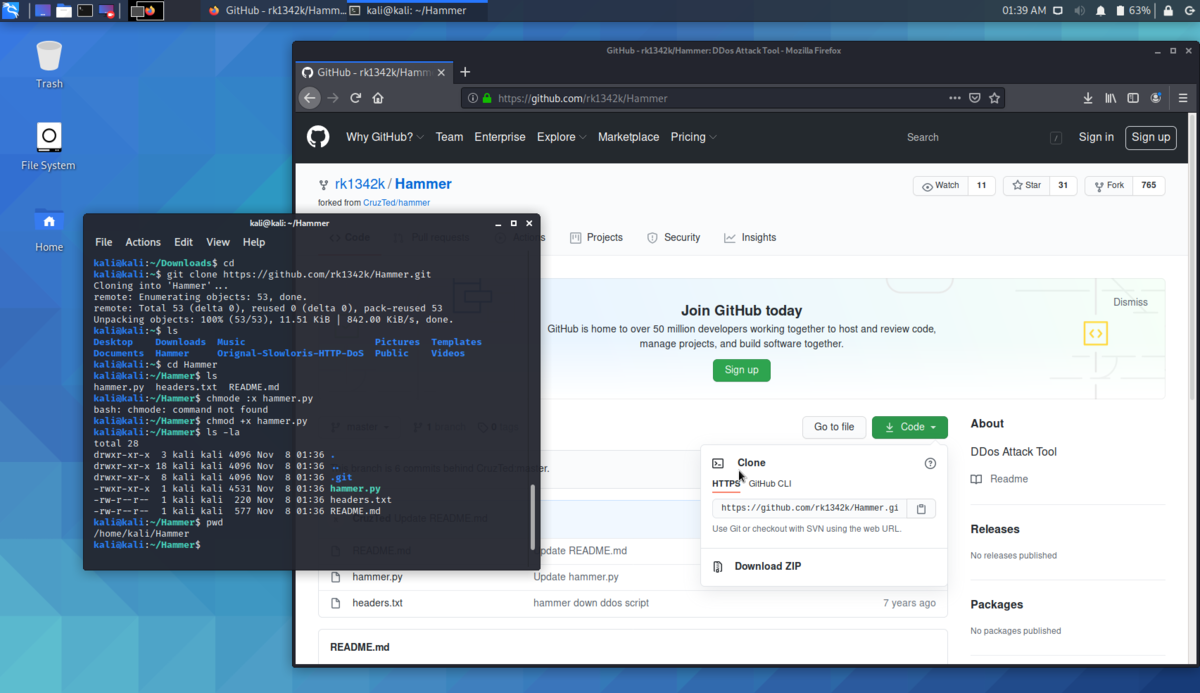Screen dimensions: 1200x693
Task: Open the File System desktop icon
Action: (x=49, y=146)
